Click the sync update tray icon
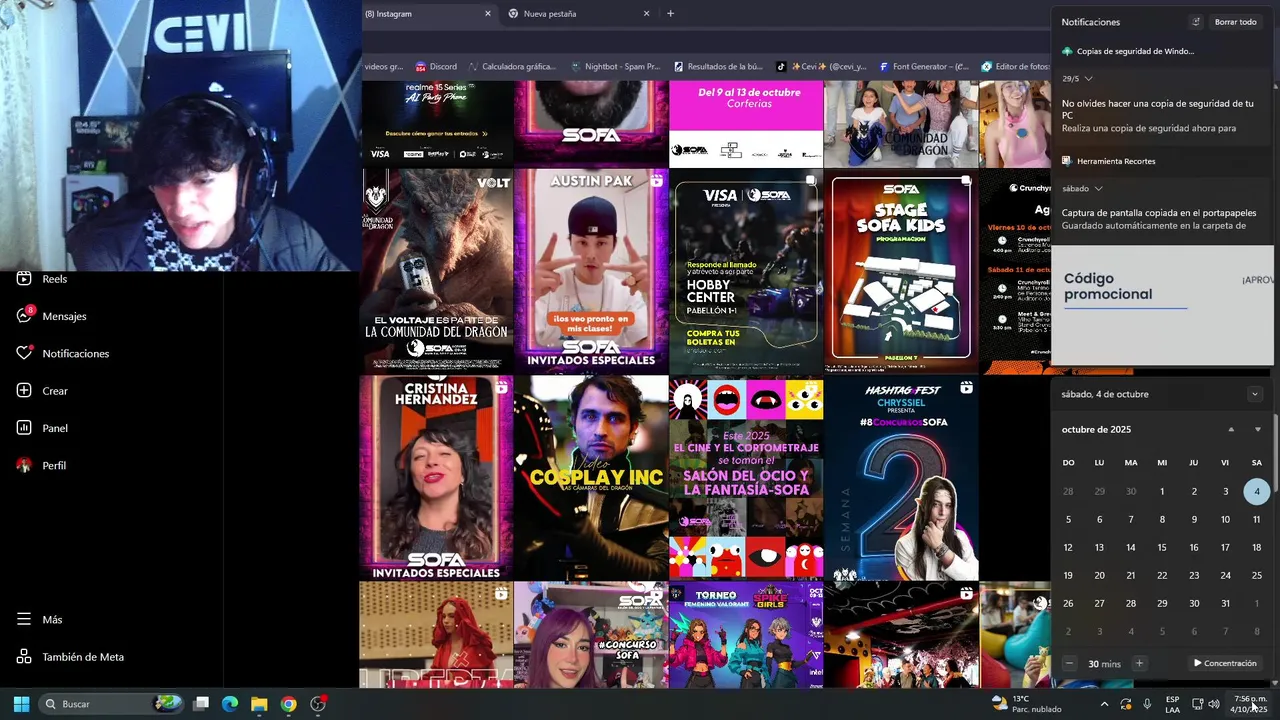1280x720 pixels. click(x=1126, y=704)
